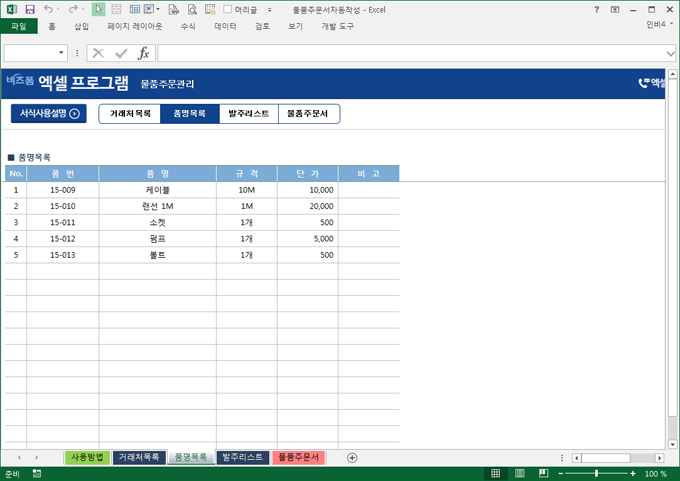Image resolution: width=680 pixels, height=481 pixels.
Task: Click the horizontal scrollbar left arrow
Action: (576, 458)
